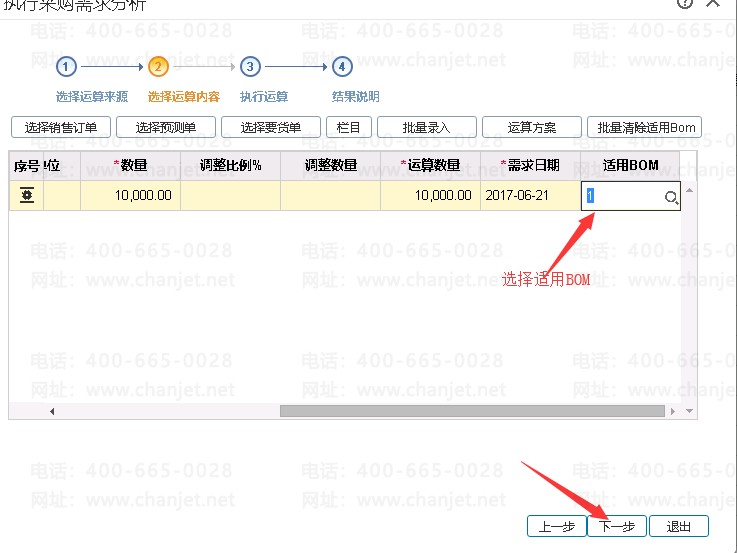Image resolution: width=737 pixels, height=553 pixels.
Task: Click the 需求日期 column header
Action: [531, 166]
